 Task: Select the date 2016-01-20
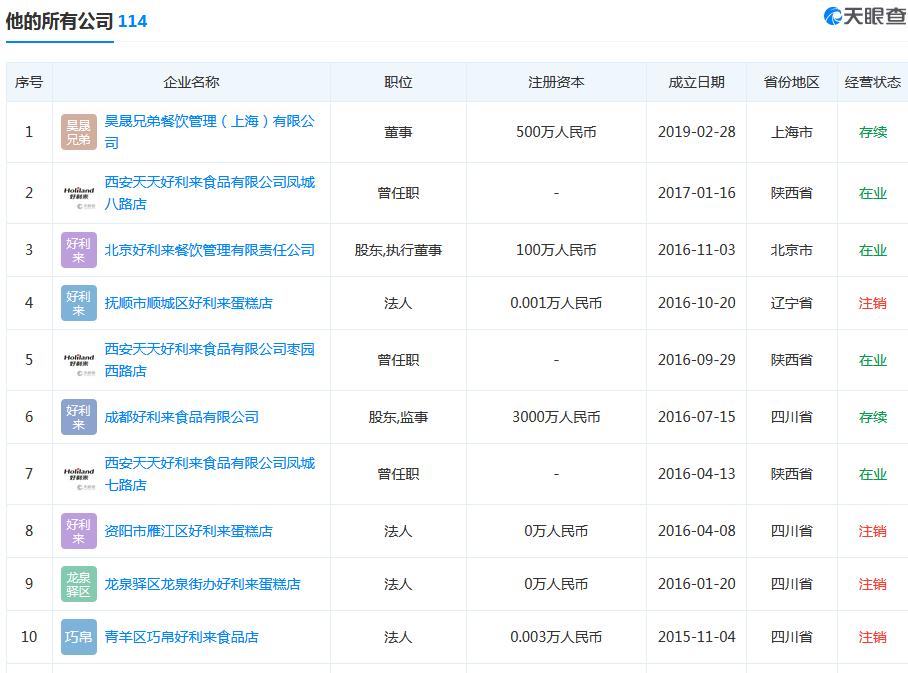[x=697, y=584]
